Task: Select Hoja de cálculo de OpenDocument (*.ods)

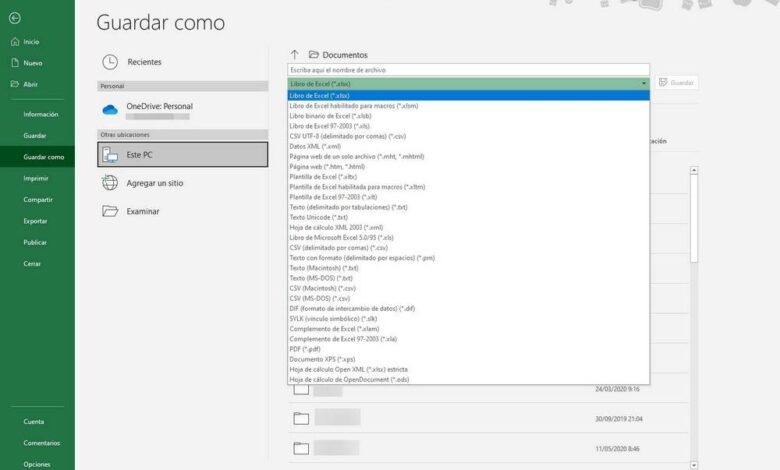Action: tap(469, 379)
